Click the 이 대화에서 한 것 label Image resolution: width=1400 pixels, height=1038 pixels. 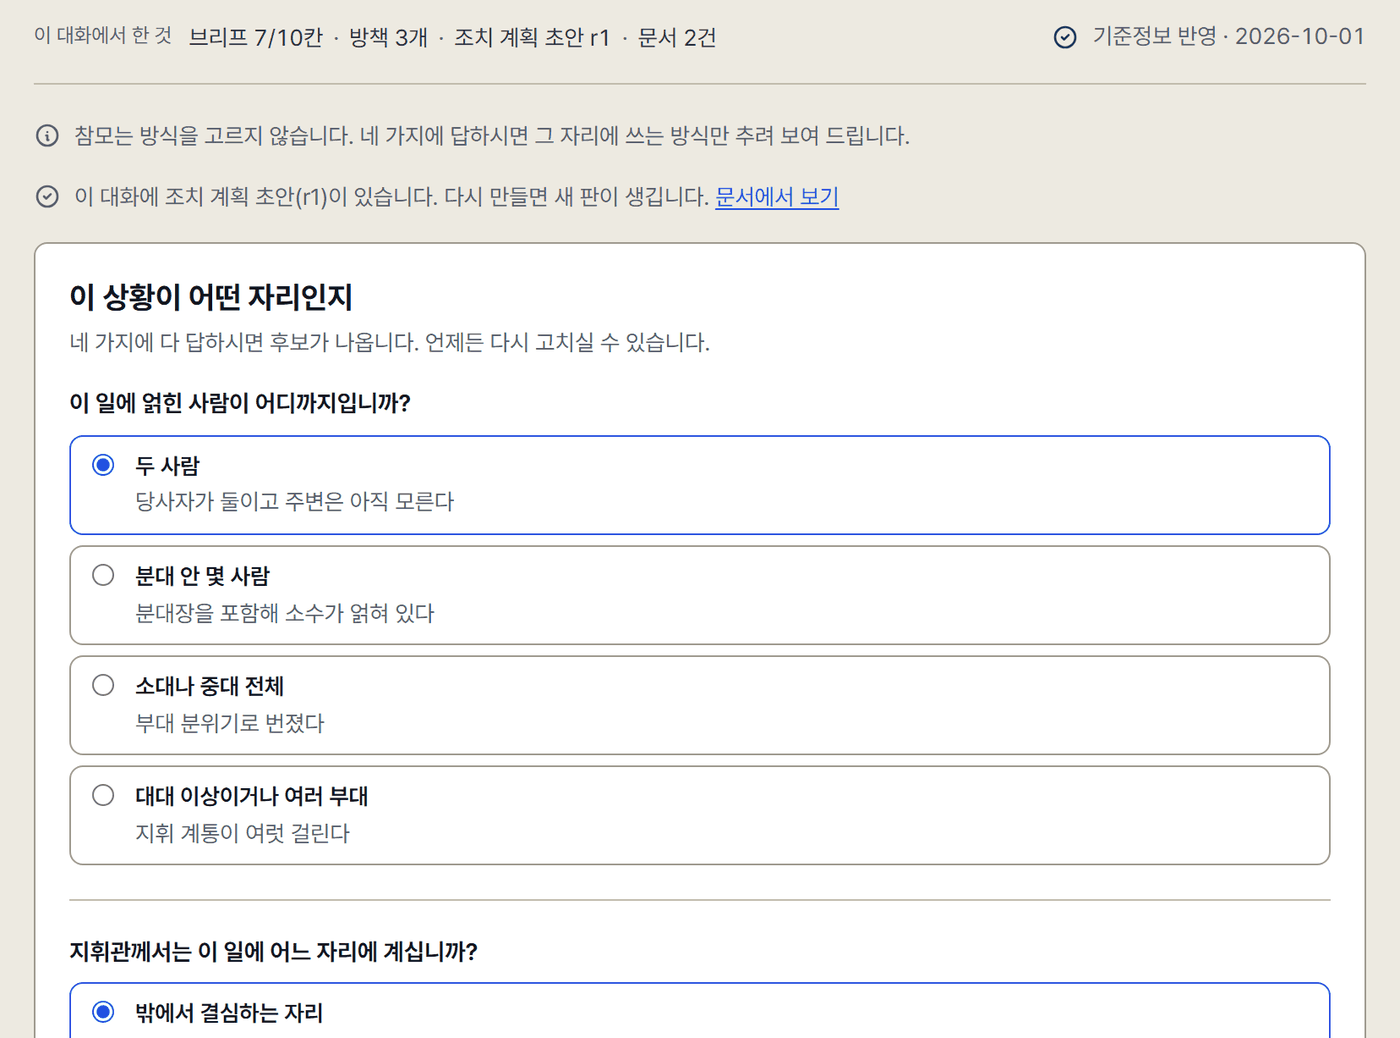point(103,36)
